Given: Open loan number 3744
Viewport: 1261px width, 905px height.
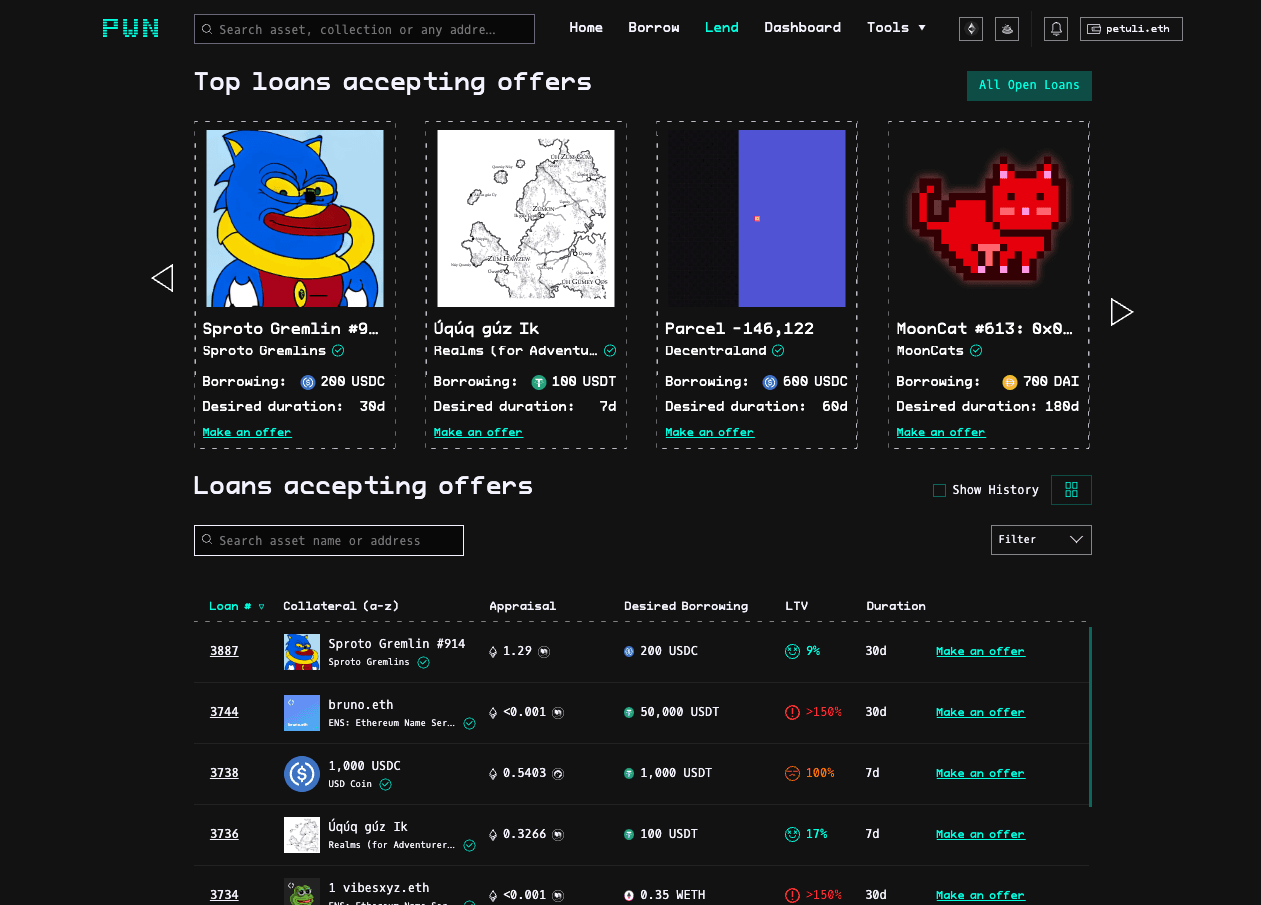Looking at the screenshot, I should tap(224, 712).
